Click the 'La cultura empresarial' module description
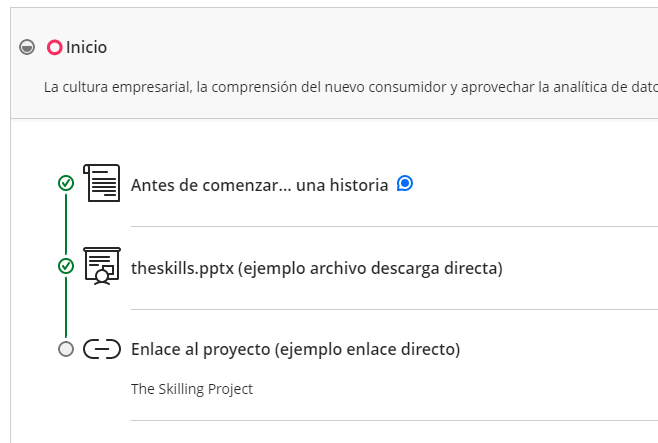Image resolution: width=658 pixels, height=443 pixels. coord(351,87)
